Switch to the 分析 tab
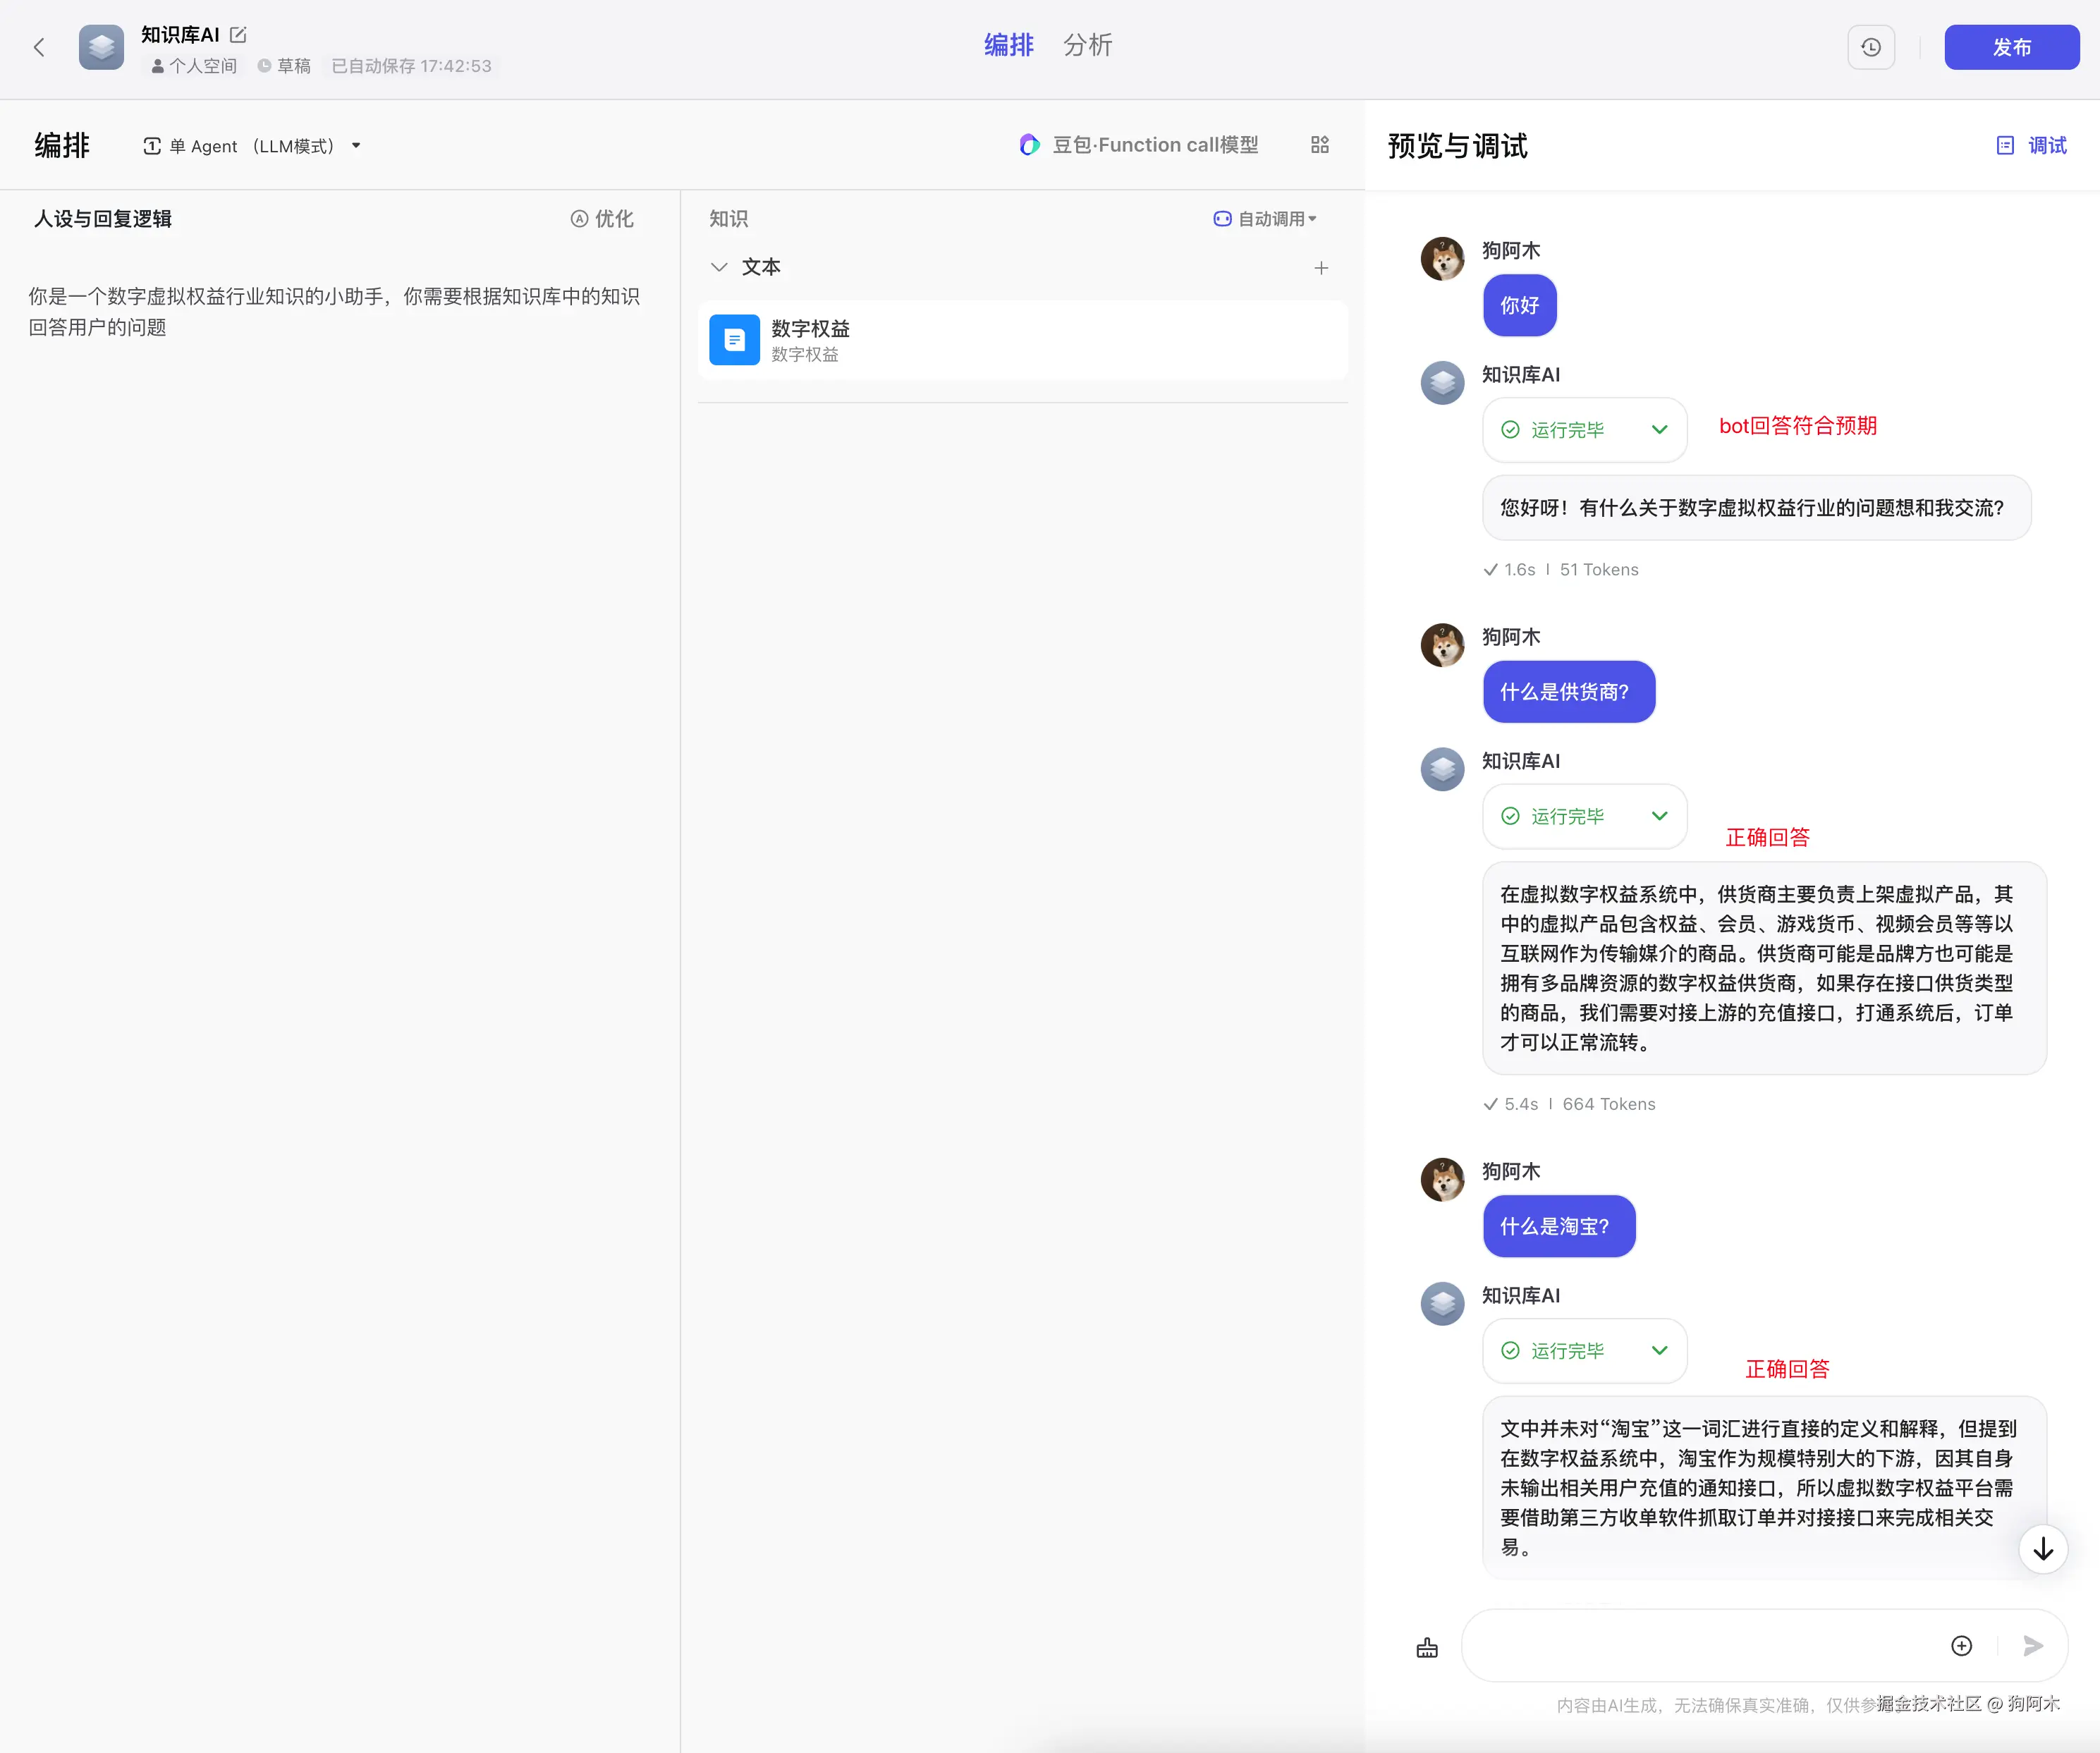This screenshot has width=2100, height=1753. tap(1087, 46)
